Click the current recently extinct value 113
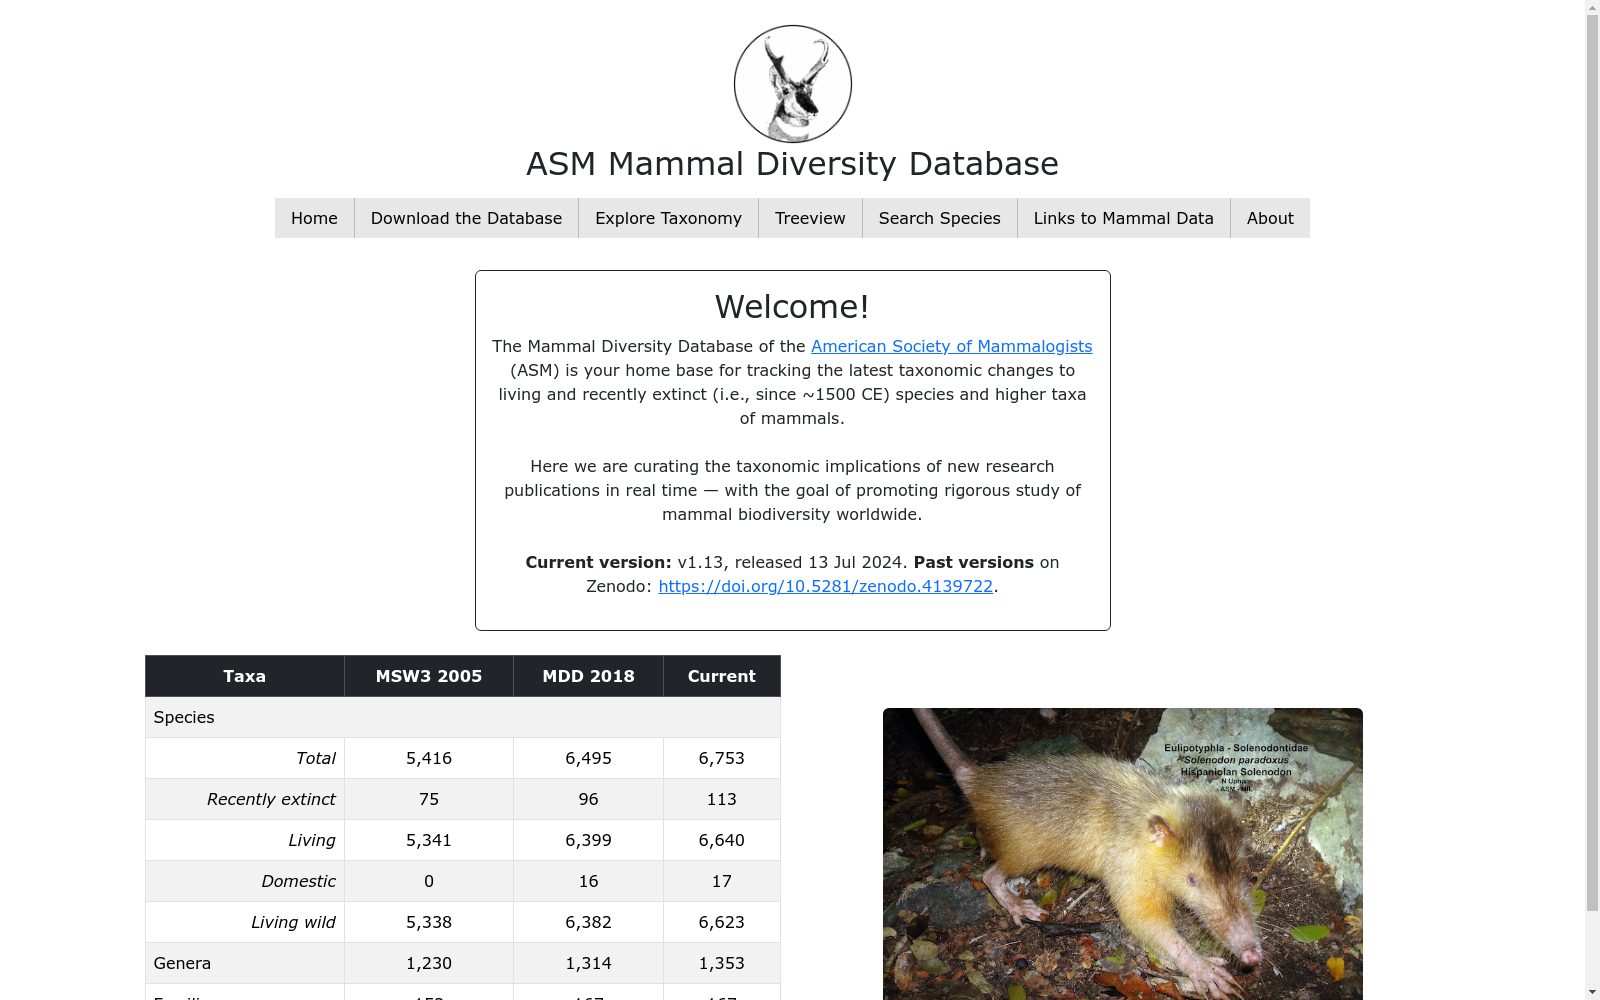 (x=722, y=799)
